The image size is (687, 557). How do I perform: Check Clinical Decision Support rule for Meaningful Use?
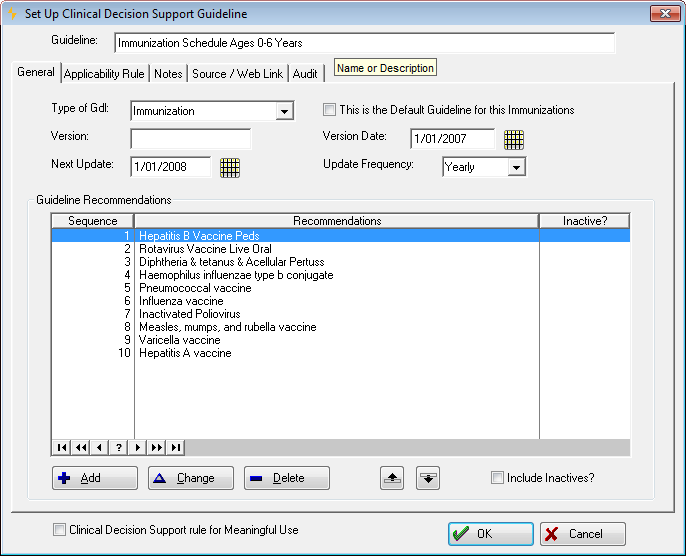point(59,529)
